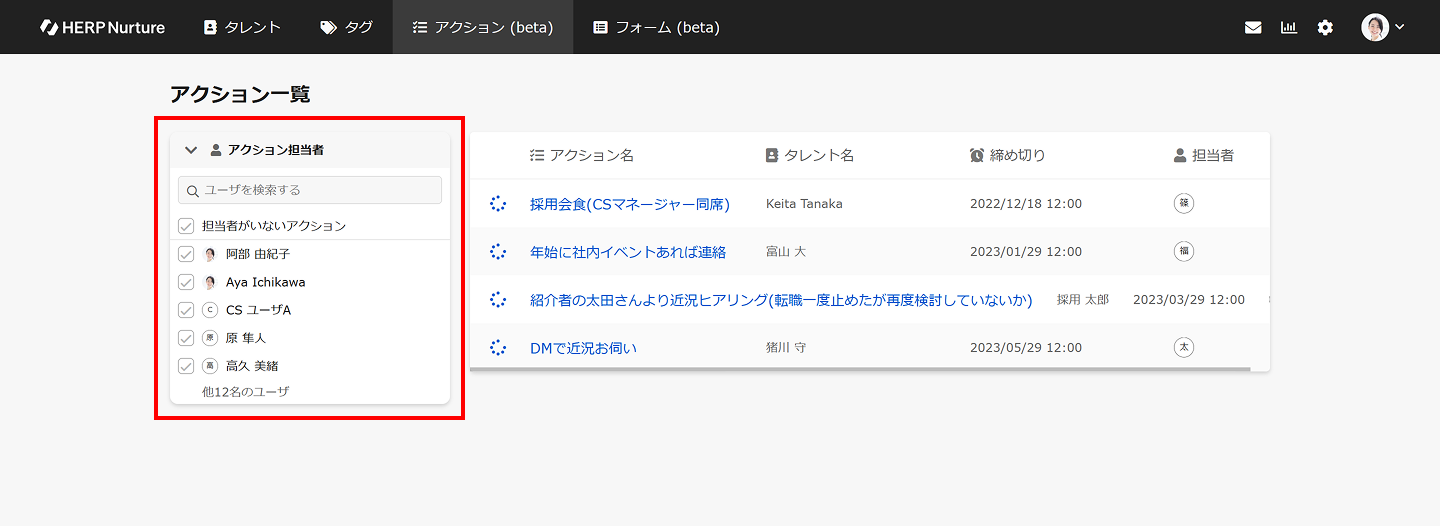Click assignee avatar in DMで近況お伺い row
The width and height of the screenshot is (1440, 526).
tap(1184, 348)
